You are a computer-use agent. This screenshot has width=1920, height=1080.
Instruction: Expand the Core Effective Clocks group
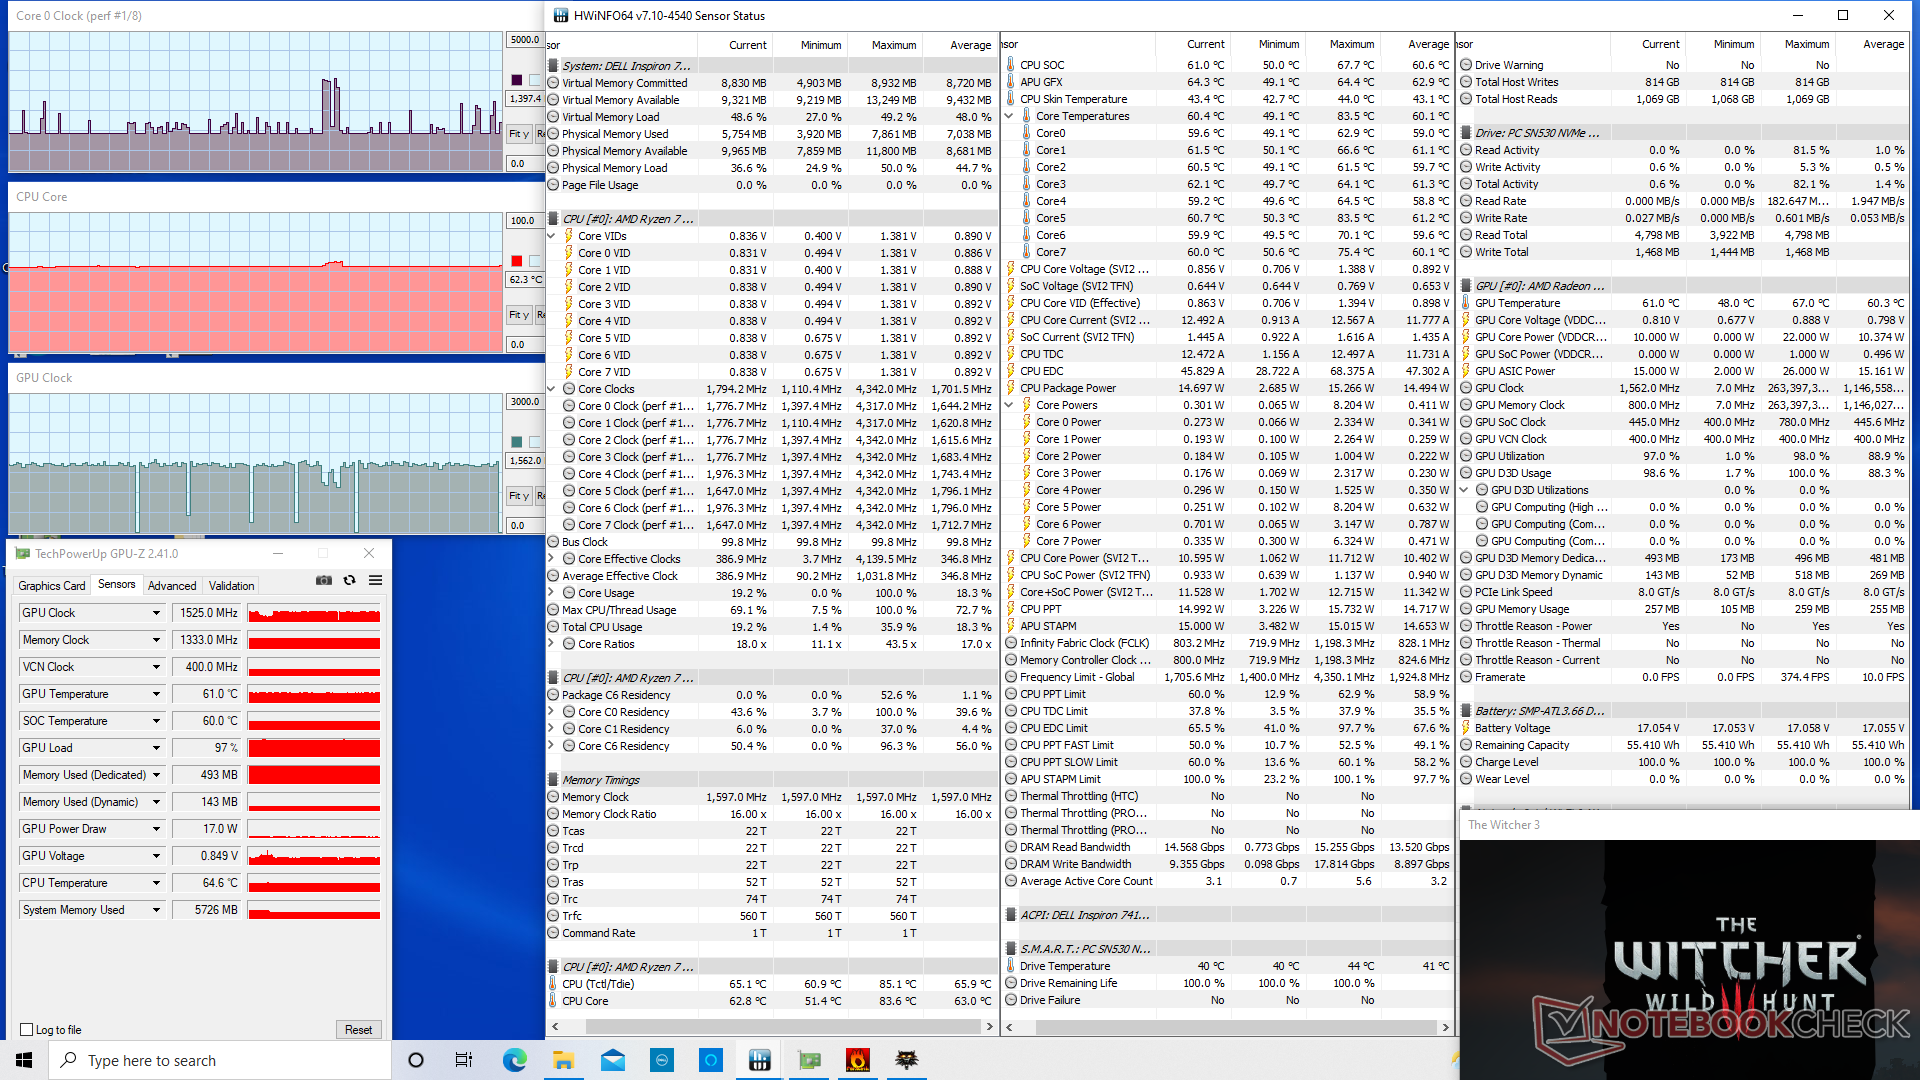pos(552,559)
